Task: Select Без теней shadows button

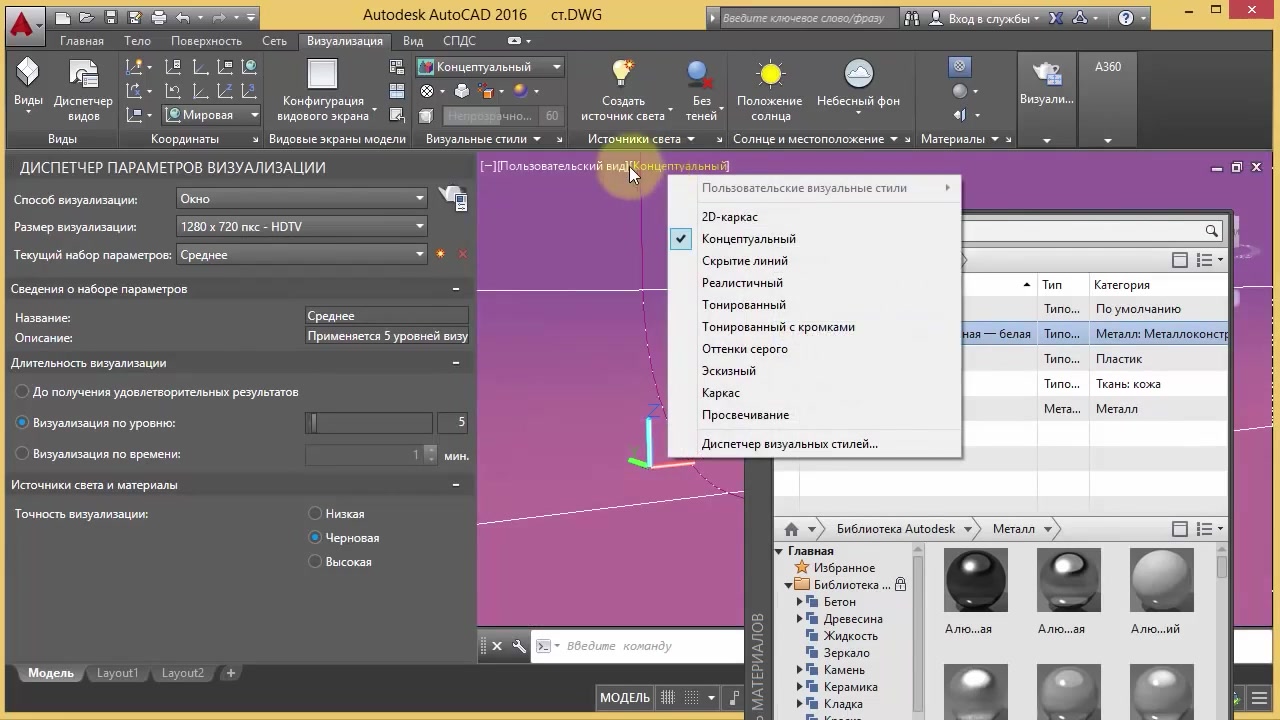Action: (702, 89)
